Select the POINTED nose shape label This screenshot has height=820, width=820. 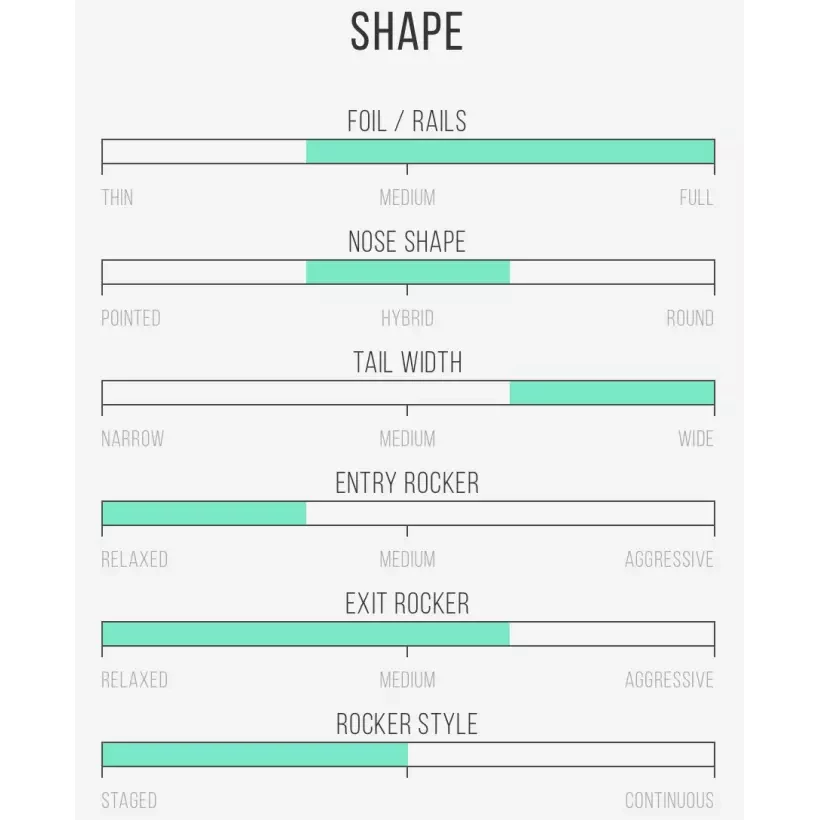coord(131,319)
